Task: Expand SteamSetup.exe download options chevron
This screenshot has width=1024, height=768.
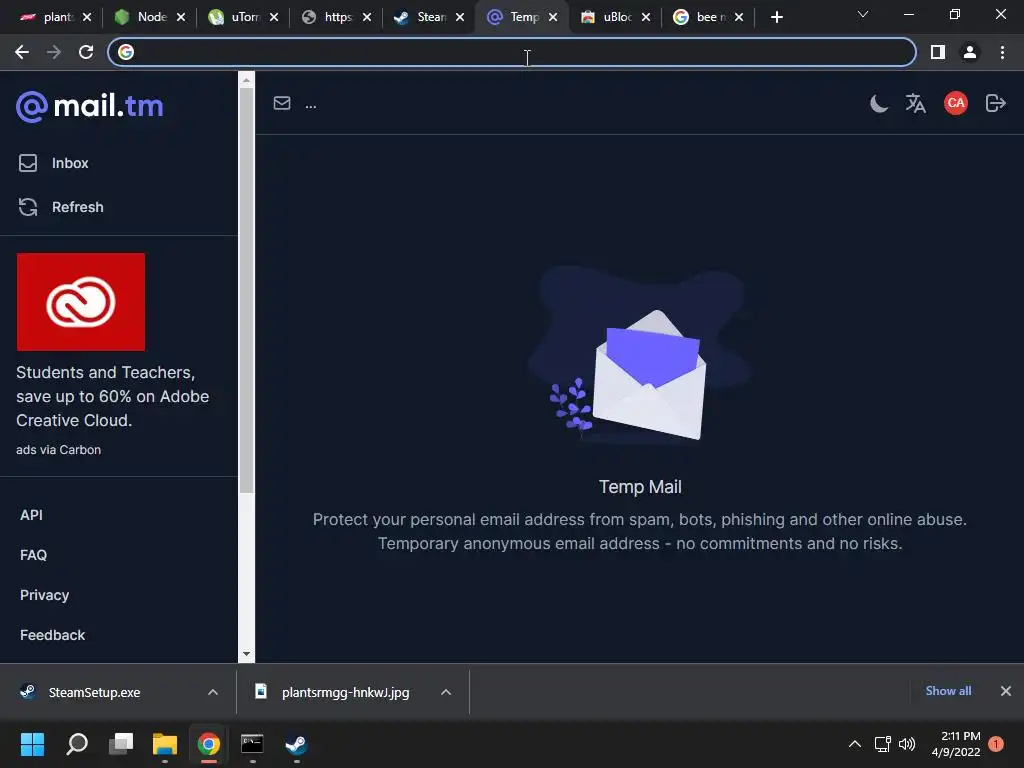Action: click(213, 692)
